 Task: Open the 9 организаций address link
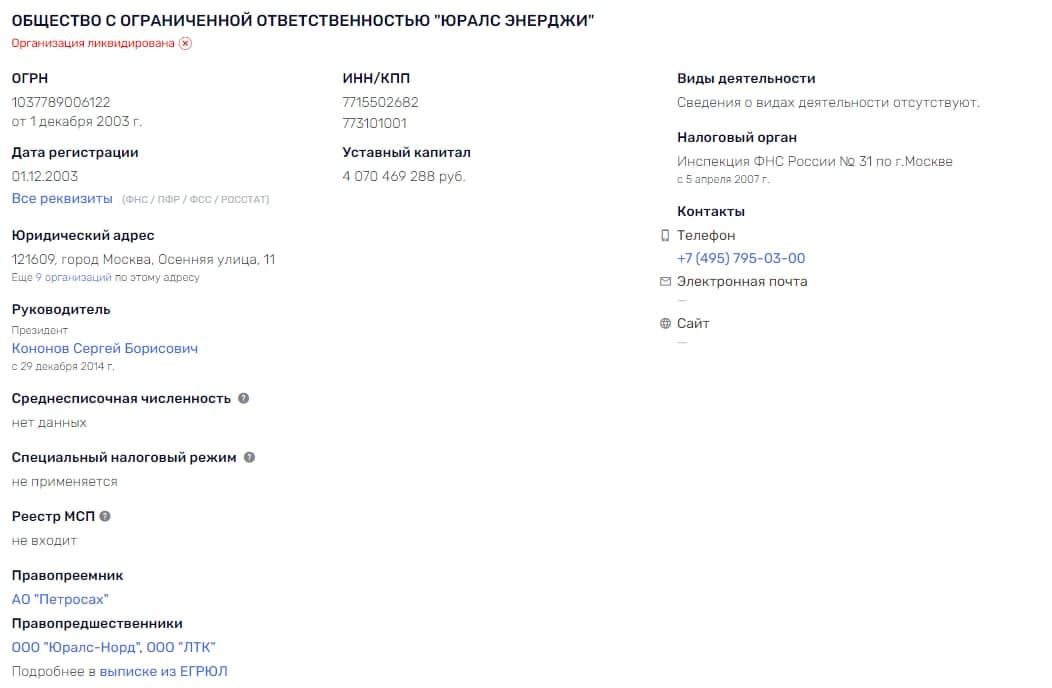(73, 277)
